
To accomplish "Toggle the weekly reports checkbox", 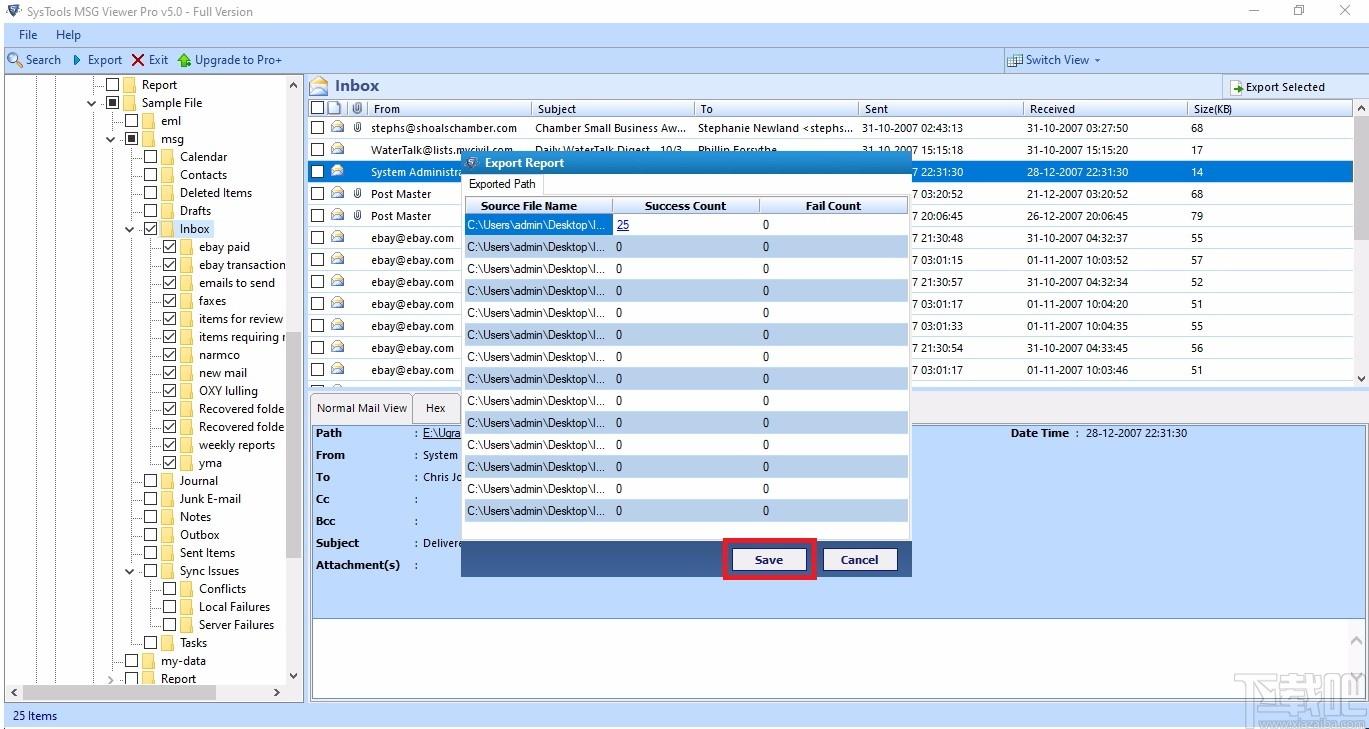I will point(170,445).
